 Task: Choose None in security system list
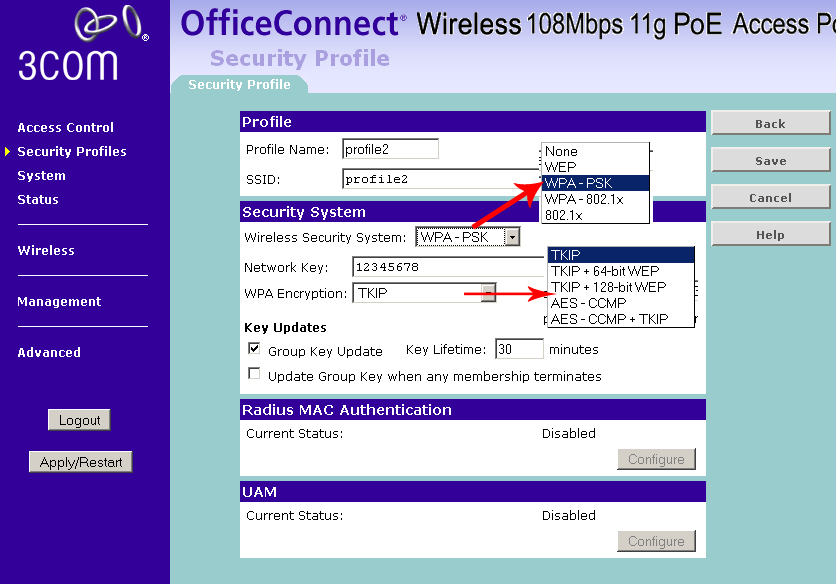click(595, 151)
